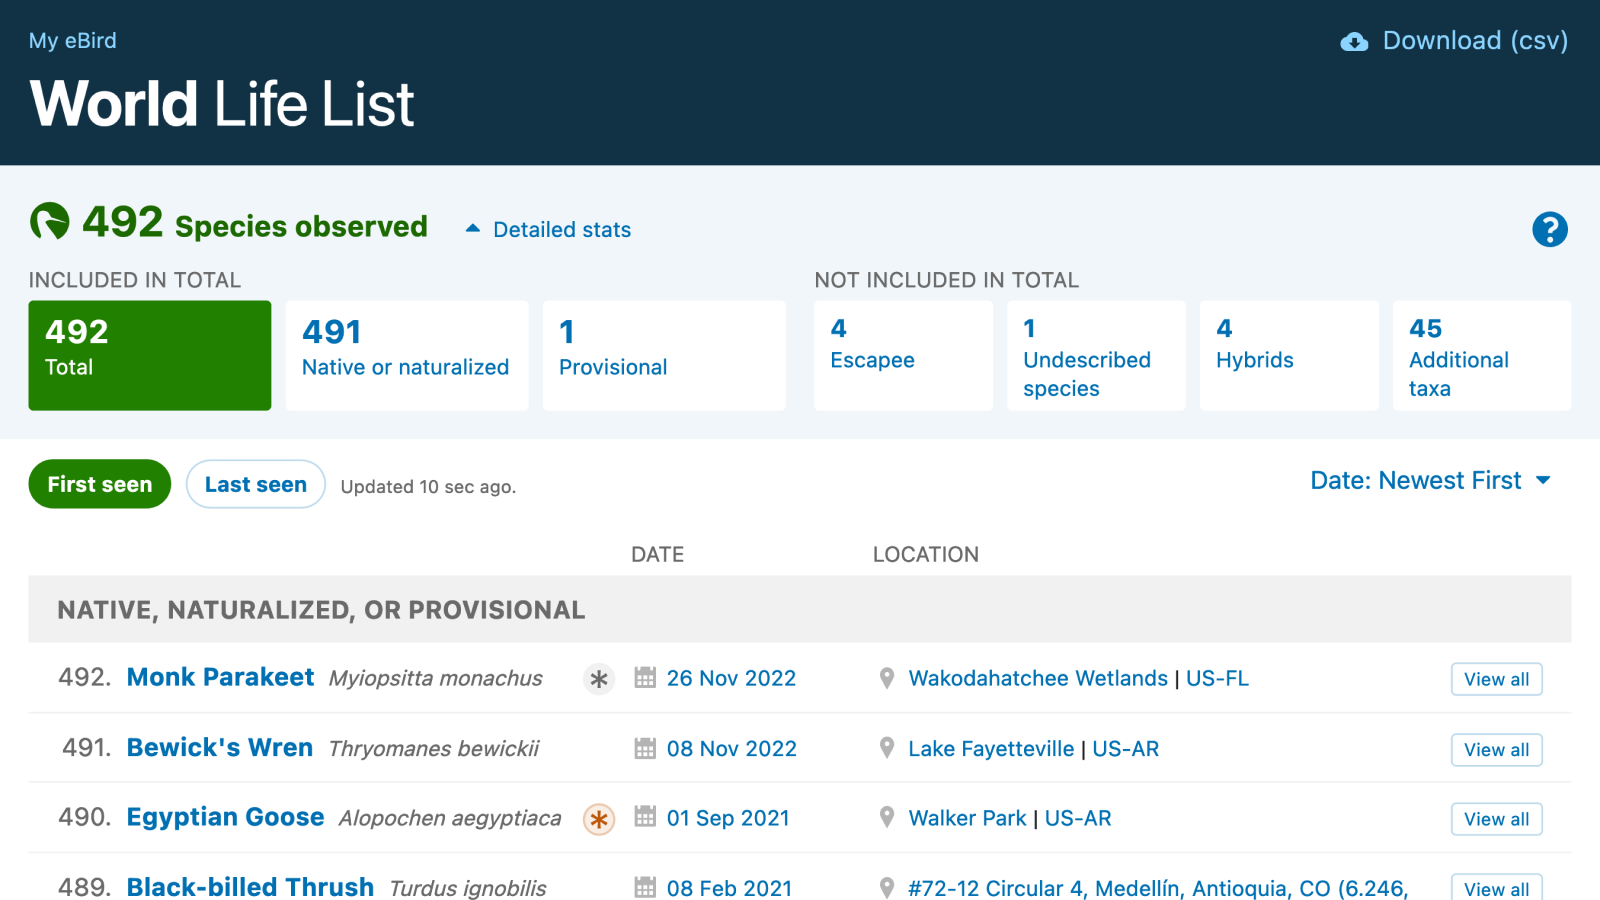Open the 08 Feb 2021 checklist date
Image resolution: width=1600 pixels, height=900 pixels.
pos(729,888)
